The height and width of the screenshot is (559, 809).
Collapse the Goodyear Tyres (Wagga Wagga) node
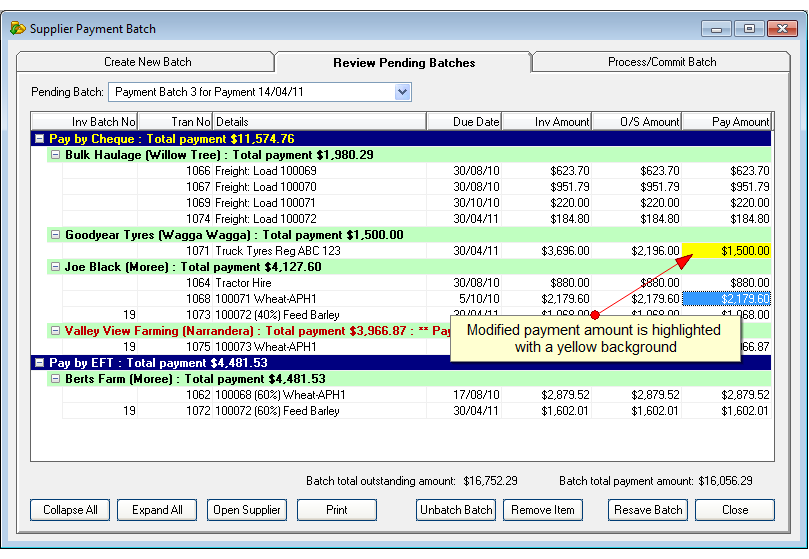55,234
